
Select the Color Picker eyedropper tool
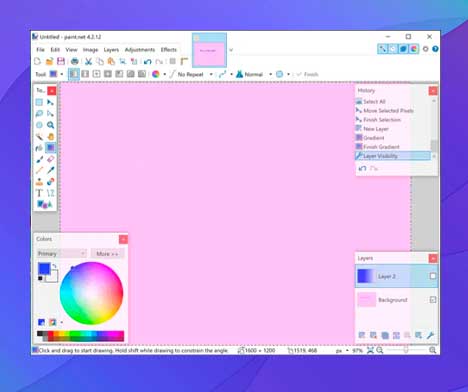click(x=50, y=170)
